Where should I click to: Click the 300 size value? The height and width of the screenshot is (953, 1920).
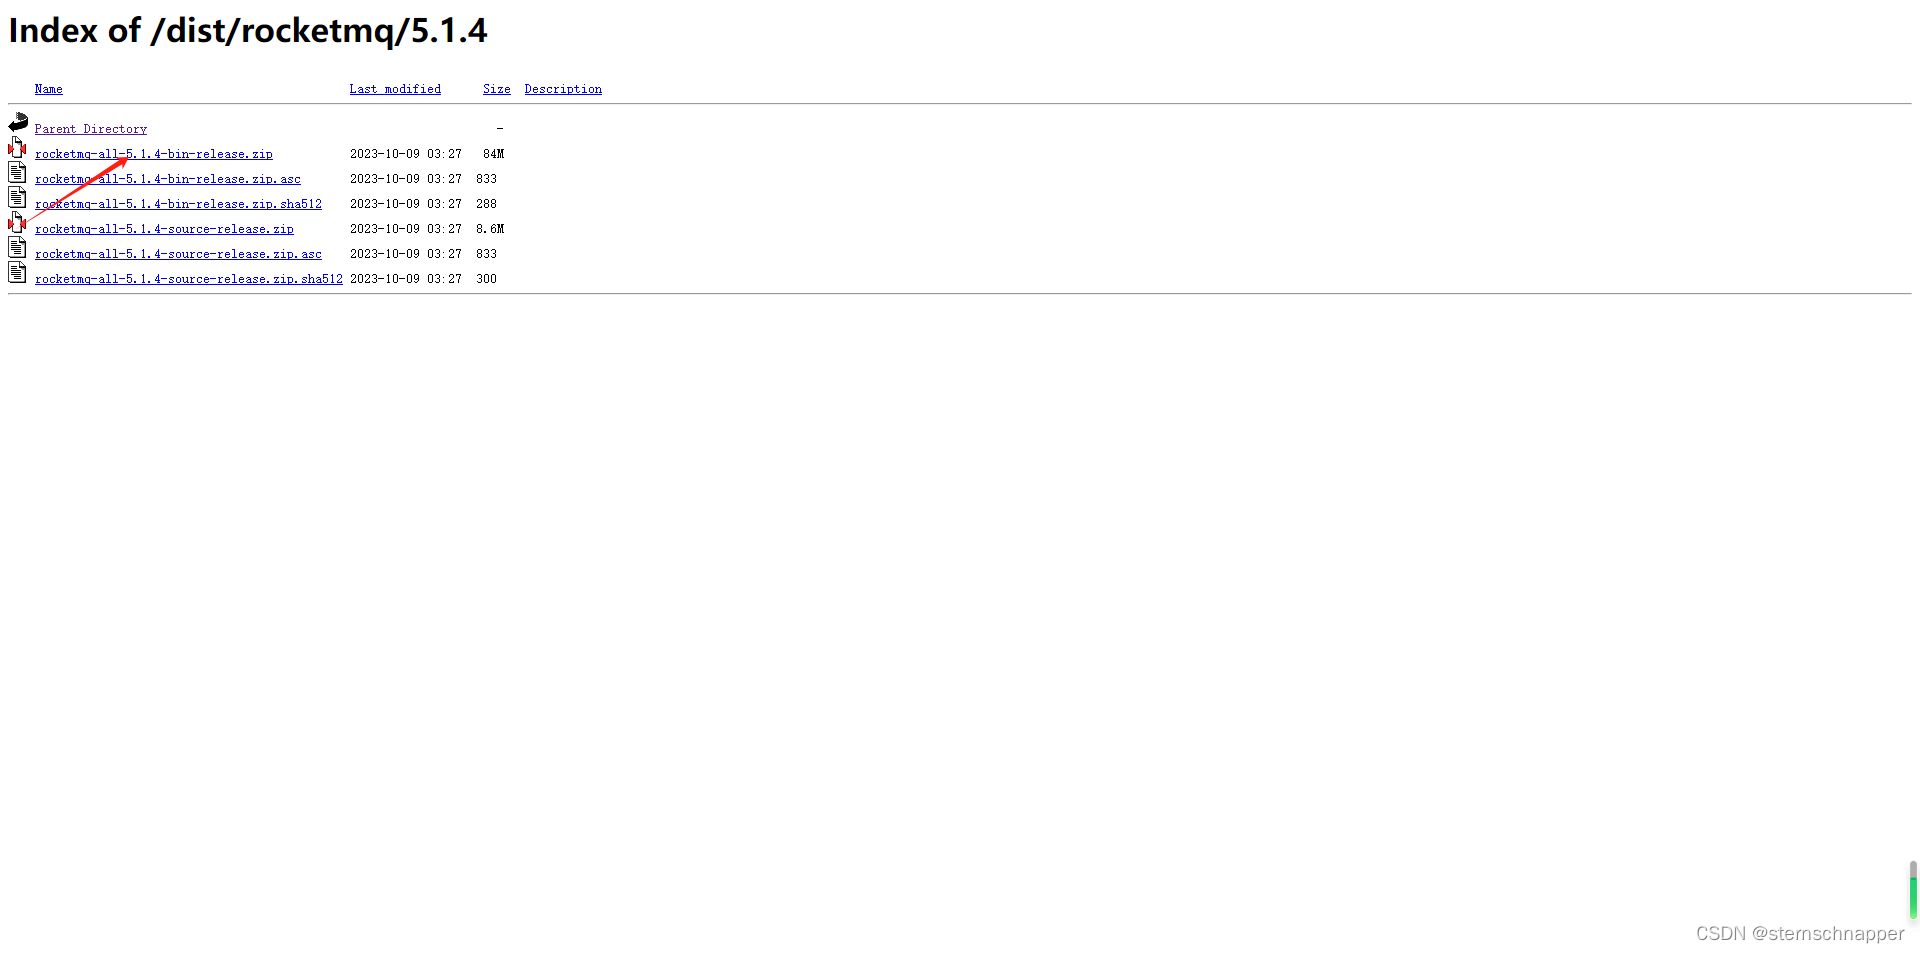click(x=487, y=279)
